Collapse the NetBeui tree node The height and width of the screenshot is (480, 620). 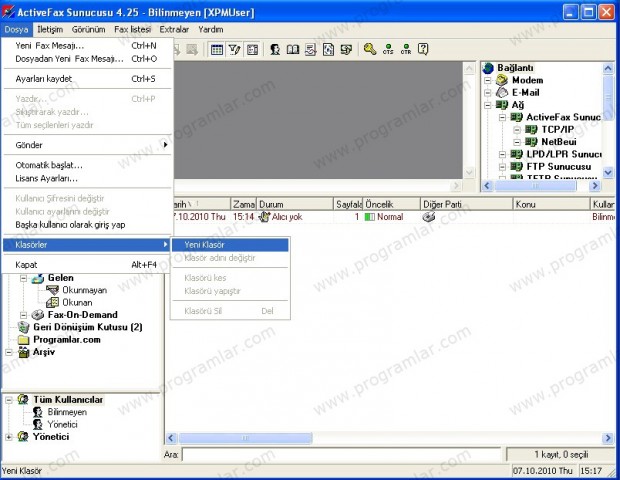pos(517,142)
